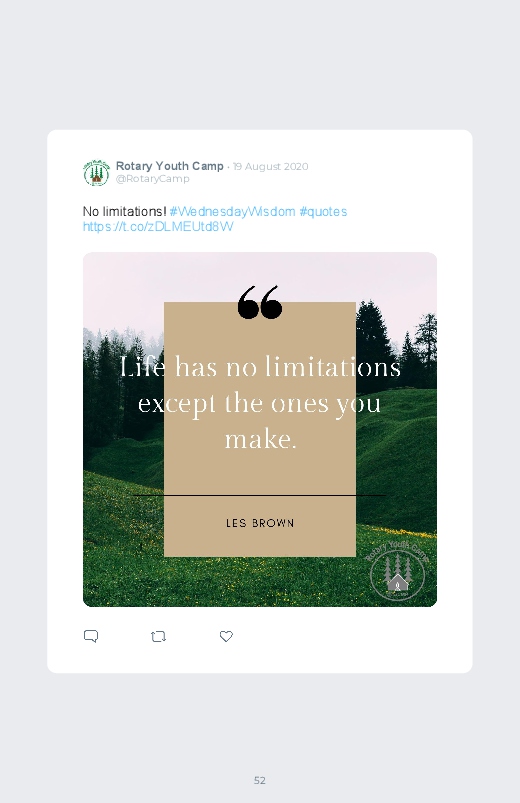The height and width of the screenshot is (803, 520).
Task: Click the reply speech bubble icon
Action: (91, 636)
